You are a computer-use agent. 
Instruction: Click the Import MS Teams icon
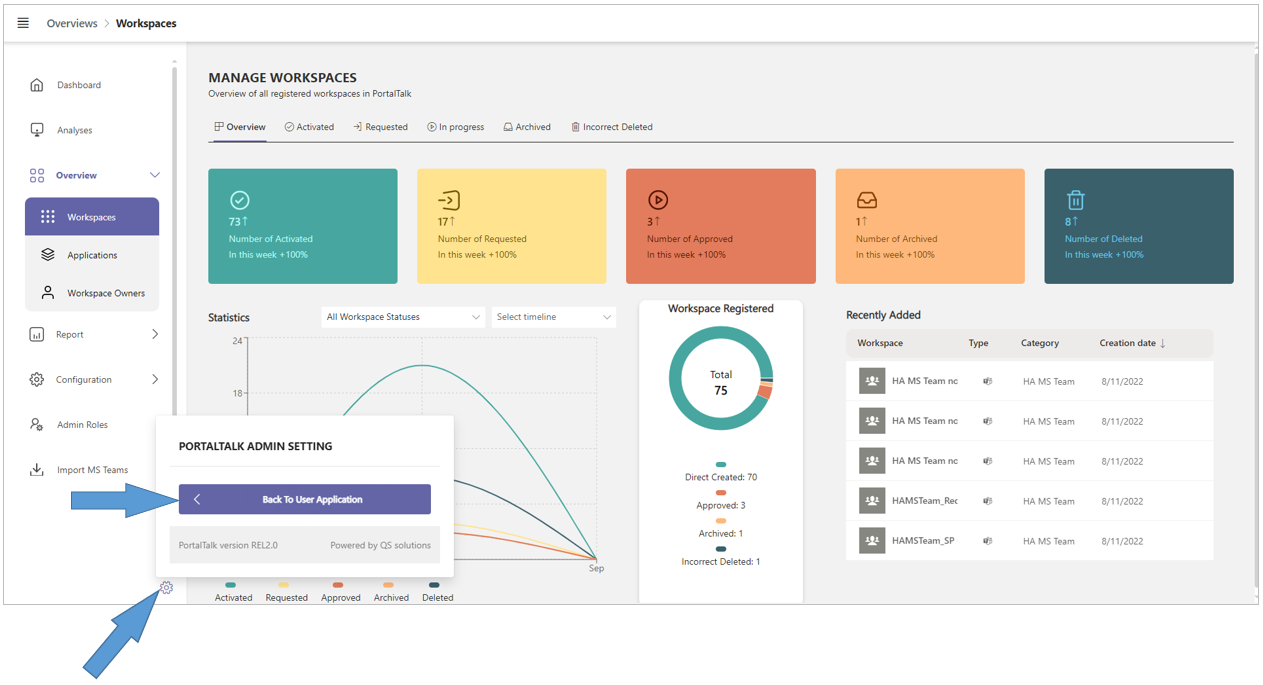[37, 470]
